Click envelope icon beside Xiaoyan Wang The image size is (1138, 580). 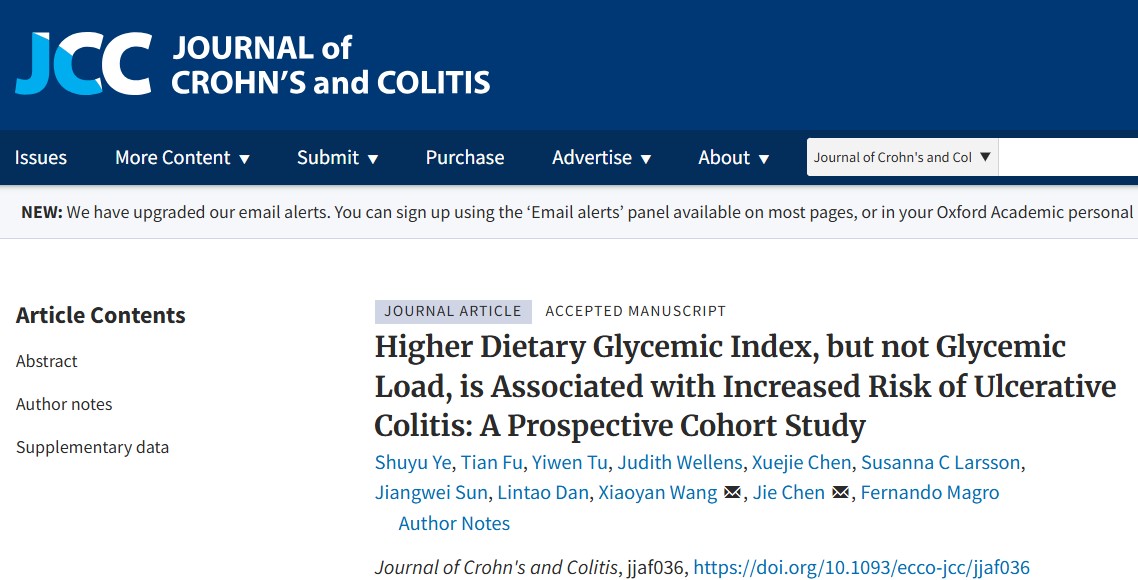[732, 493]
